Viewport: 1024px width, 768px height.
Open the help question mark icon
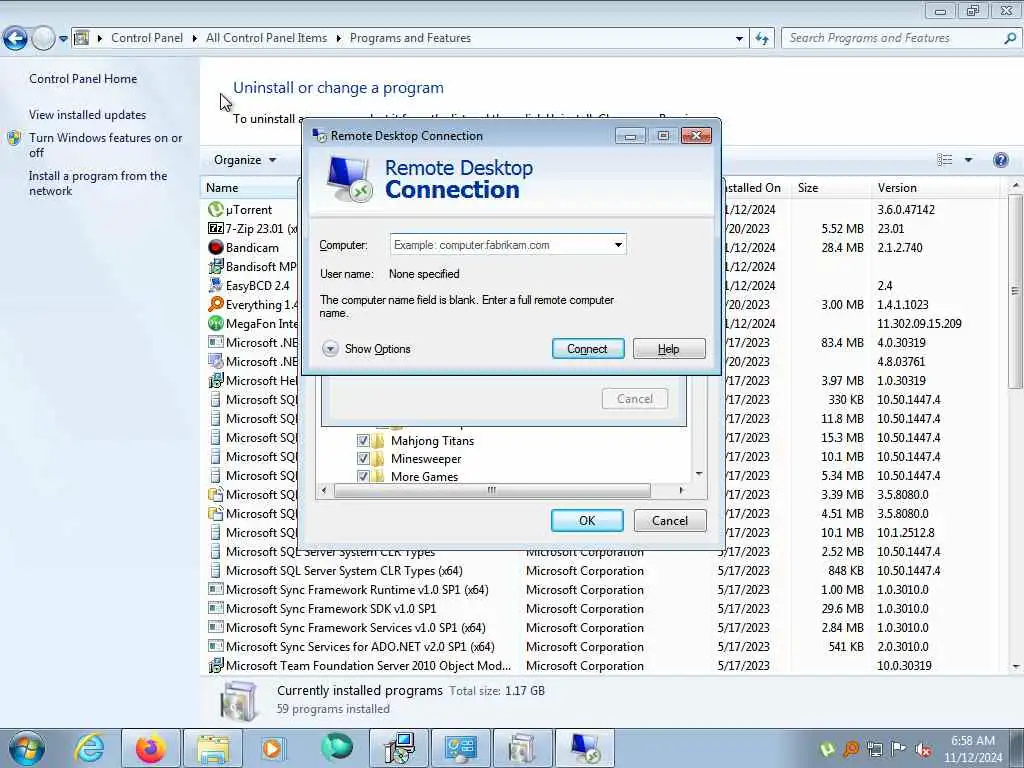point(1000,160)
